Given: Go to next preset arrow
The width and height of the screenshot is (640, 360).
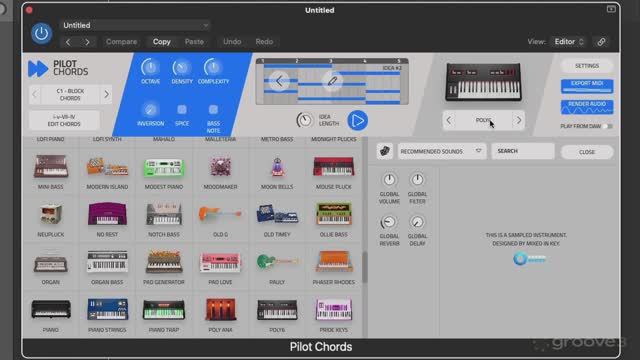Looking at the screenshot, I should [x=87, y=42].
